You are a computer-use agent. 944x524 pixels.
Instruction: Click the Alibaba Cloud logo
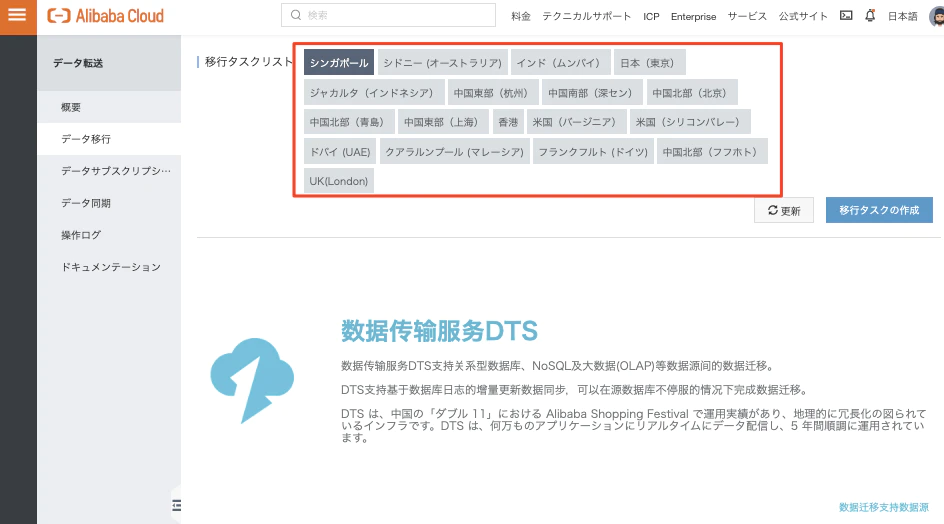coord(106,16)
